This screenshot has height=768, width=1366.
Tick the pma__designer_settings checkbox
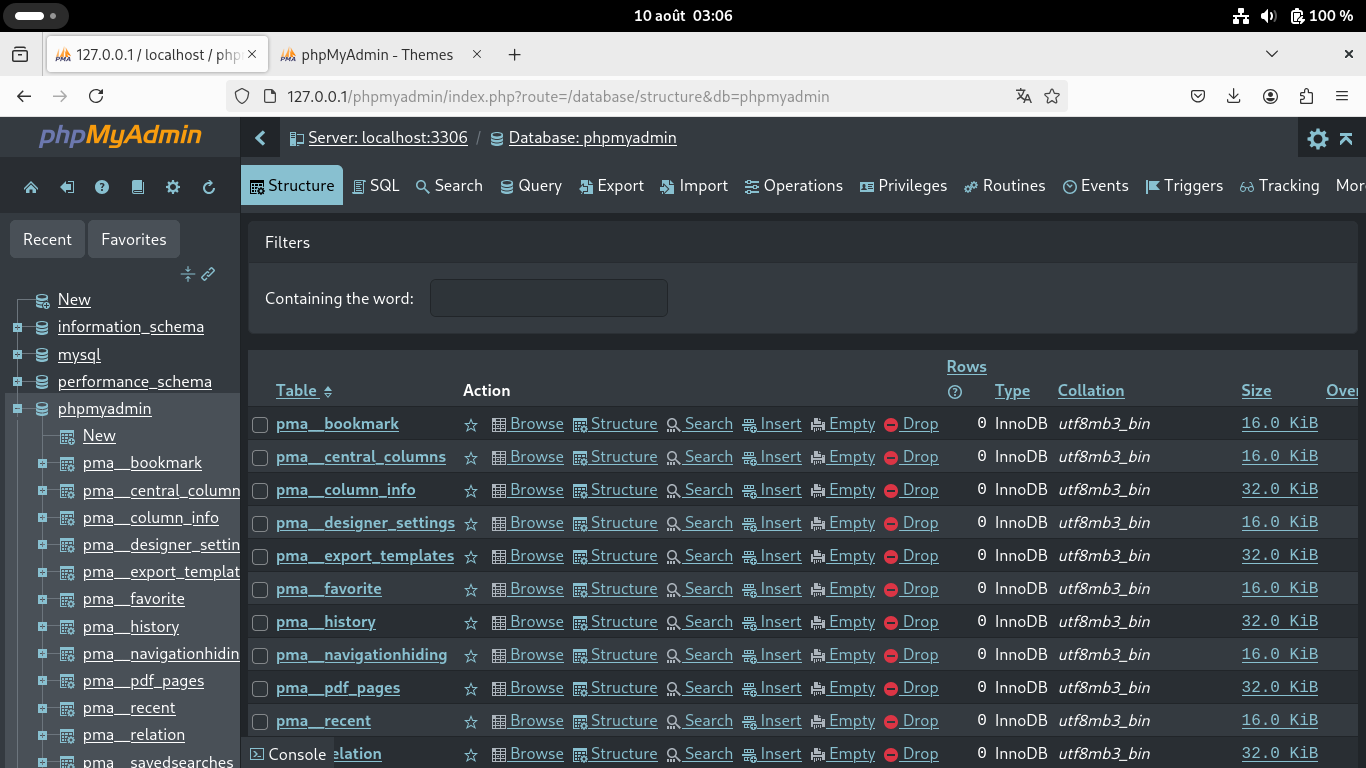(260, 524)
